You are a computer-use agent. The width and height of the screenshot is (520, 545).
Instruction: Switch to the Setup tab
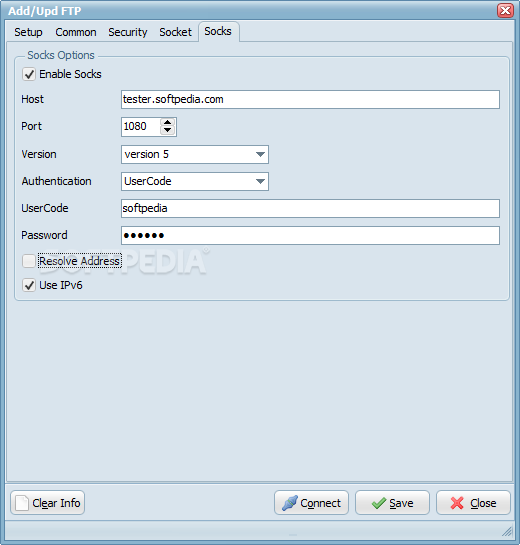(x=28, y=32)
